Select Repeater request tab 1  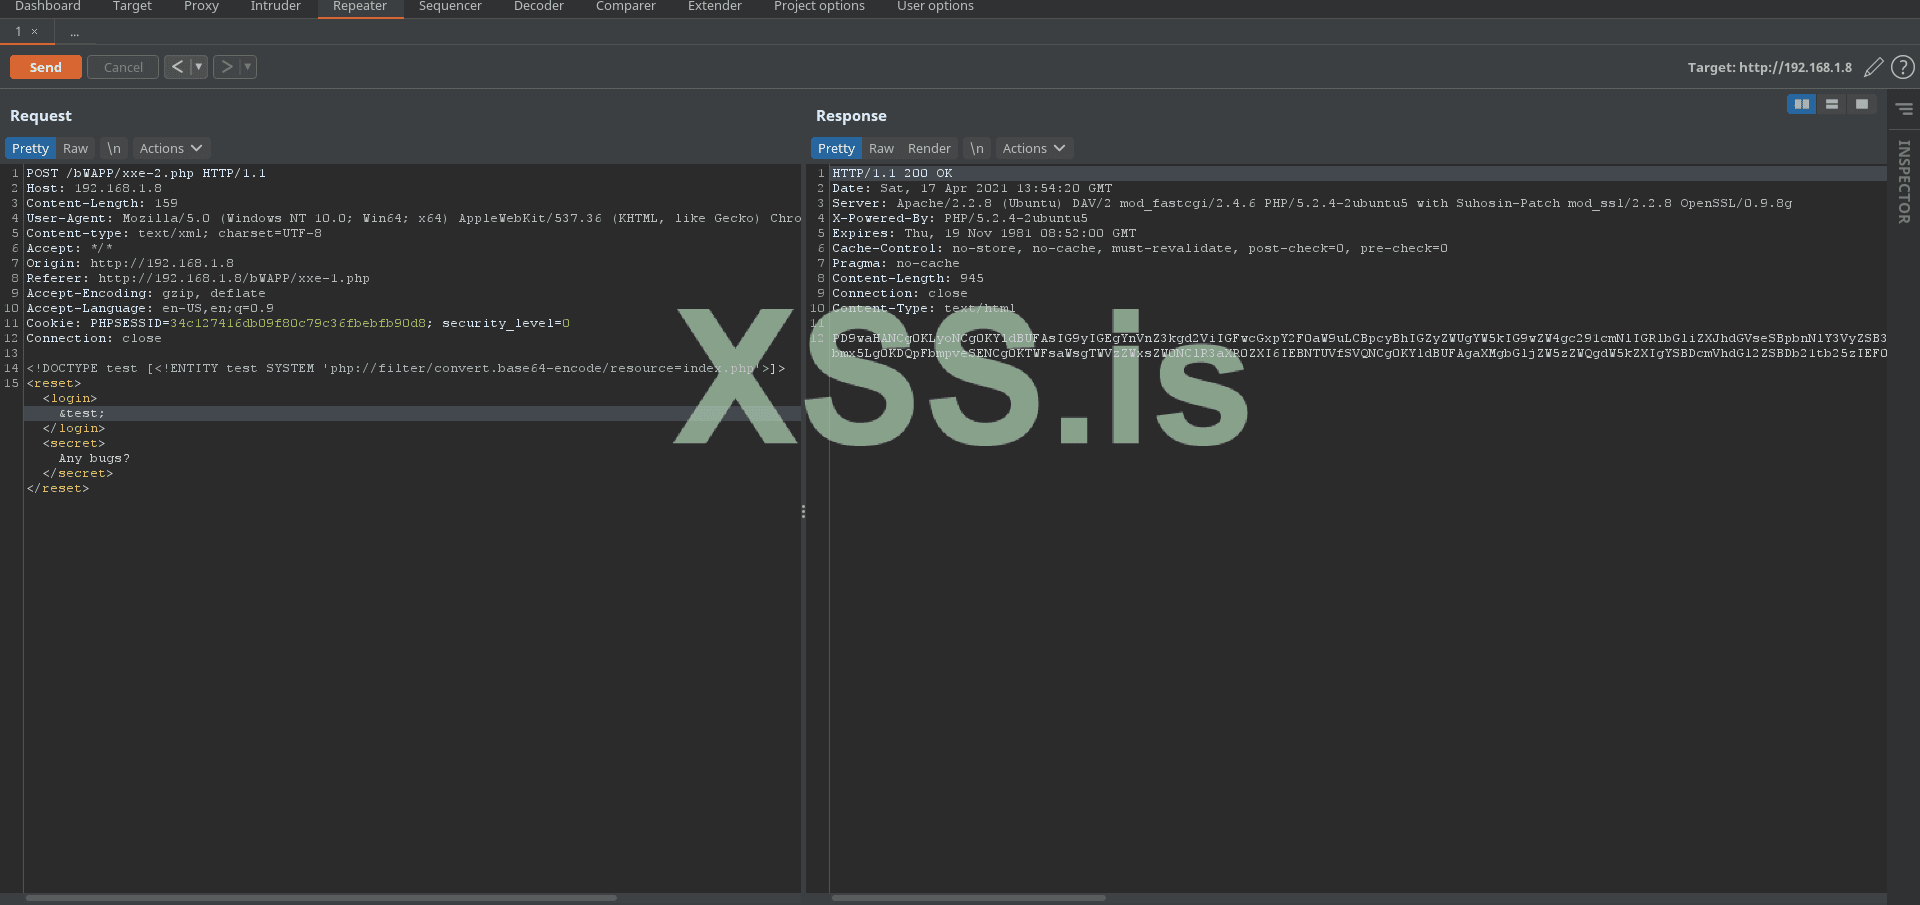pos(18,32)
